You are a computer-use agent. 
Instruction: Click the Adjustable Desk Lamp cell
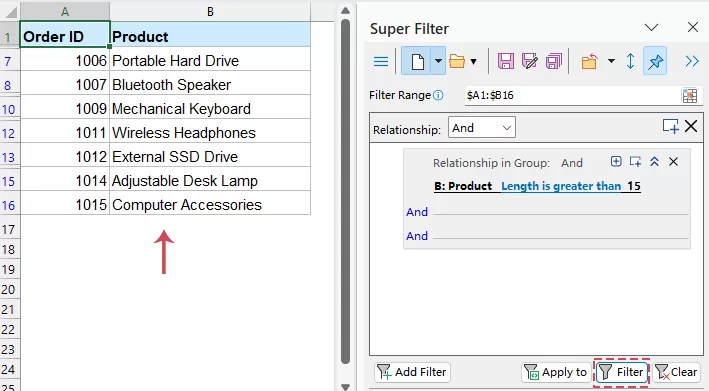coord(210,180)
